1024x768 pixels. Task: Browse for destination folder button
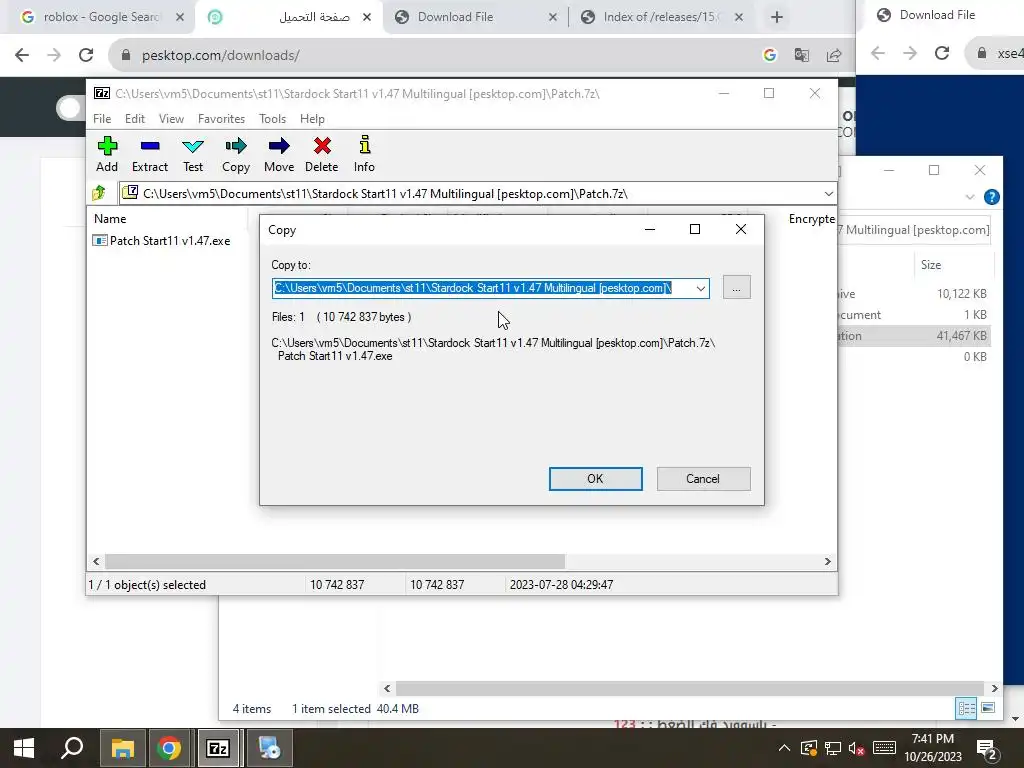click(x=737, y=288)
